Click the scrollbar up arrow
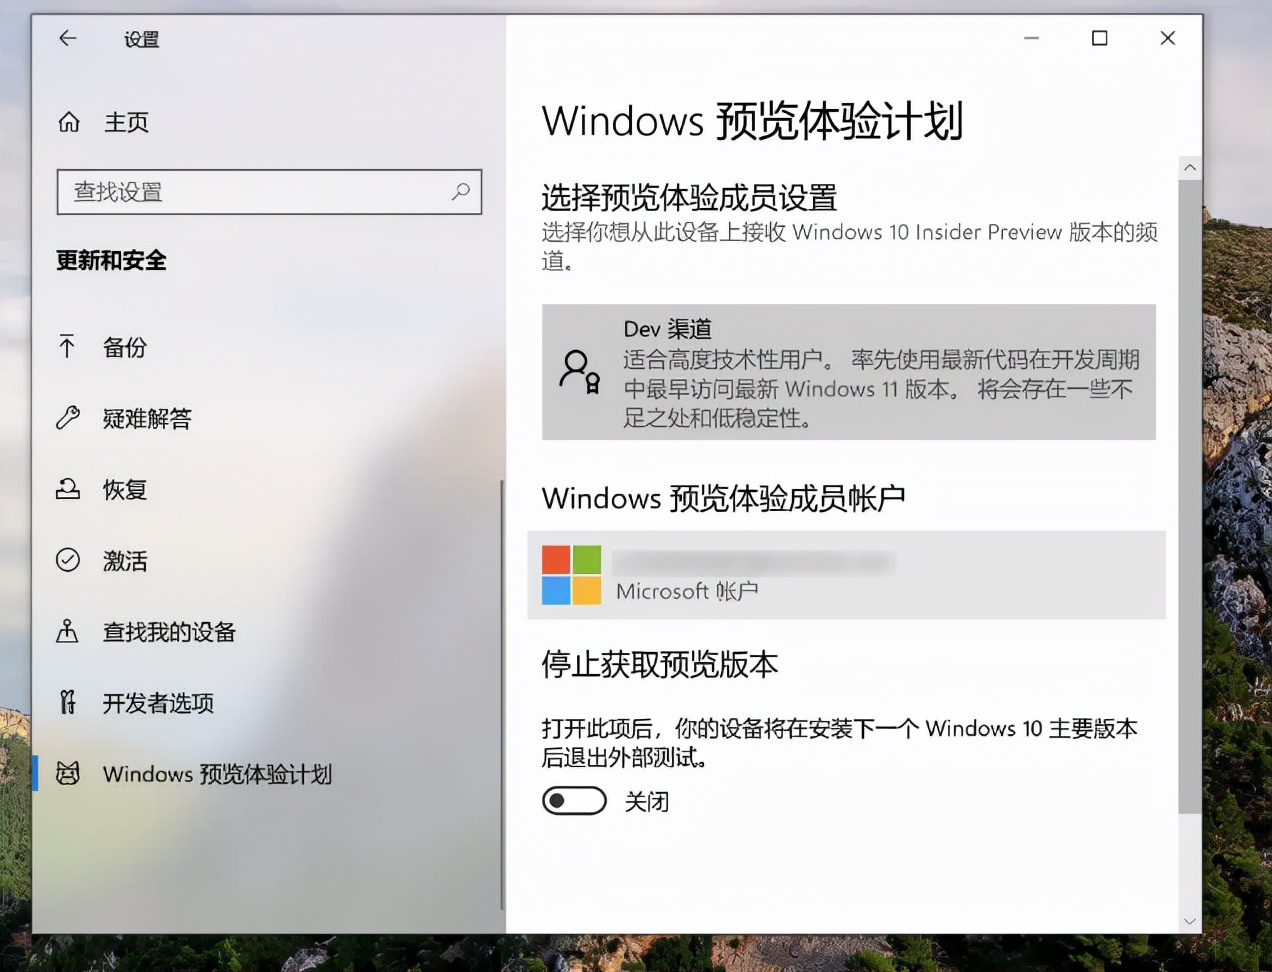This screenshot has height=972, width=1272. click(x=1190, y=167)
